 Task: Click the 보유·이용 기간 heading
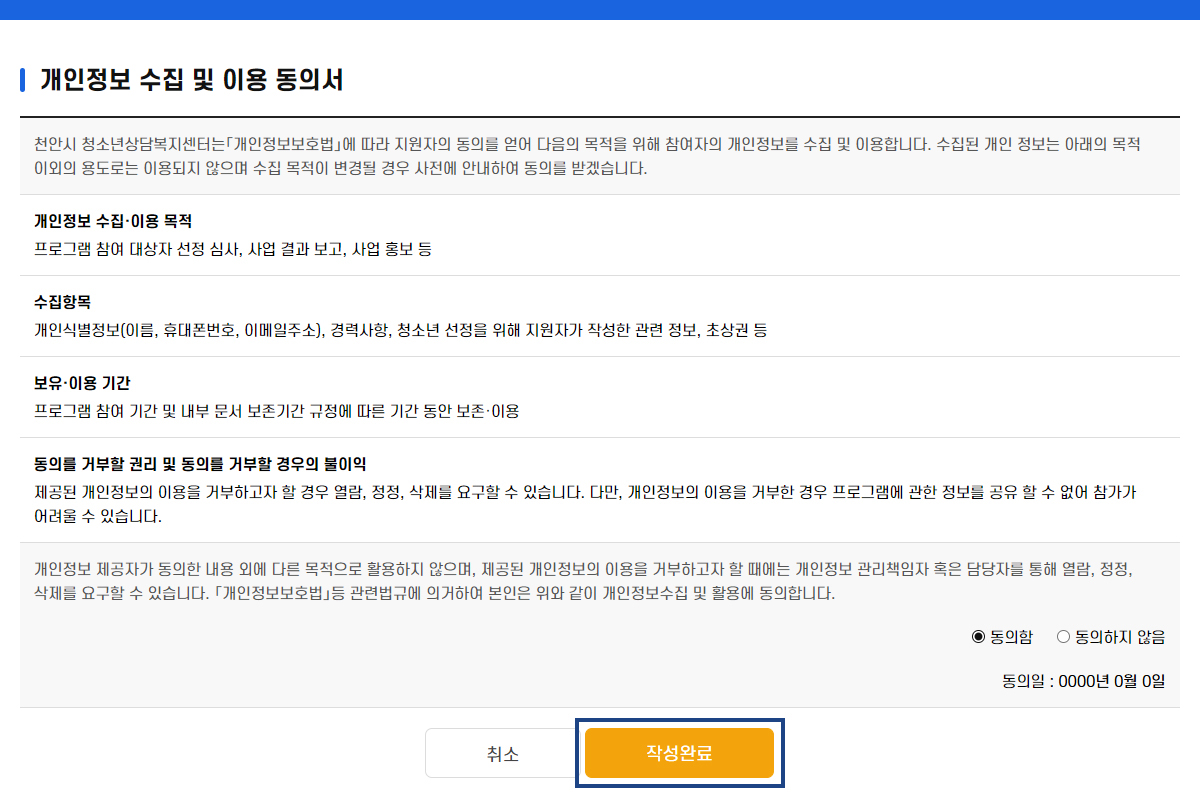tap(82, 383)
